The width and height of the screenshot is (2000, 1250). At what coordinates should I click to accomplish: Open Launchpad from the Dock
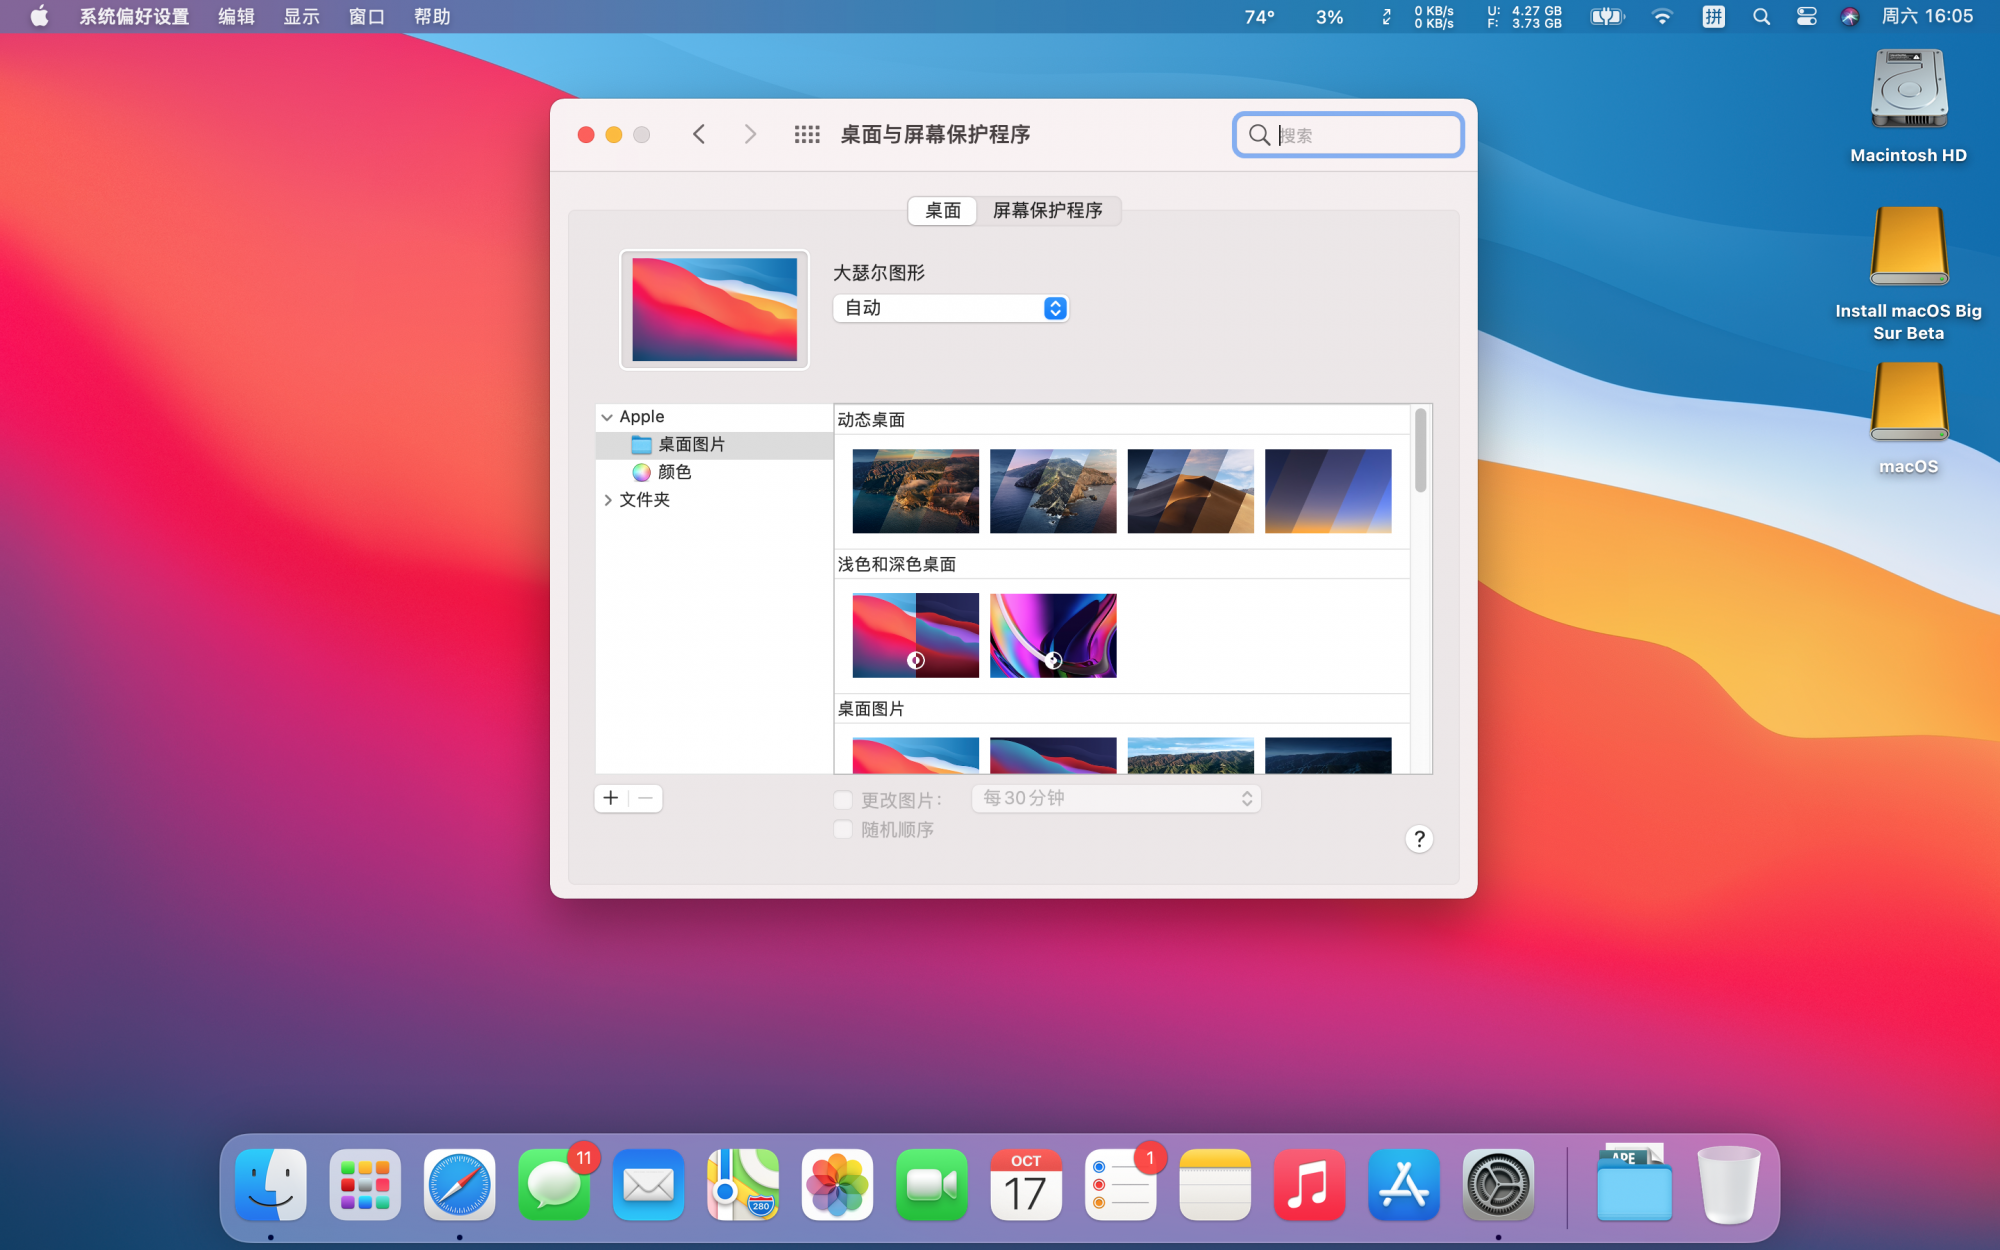click(365, 1185)
